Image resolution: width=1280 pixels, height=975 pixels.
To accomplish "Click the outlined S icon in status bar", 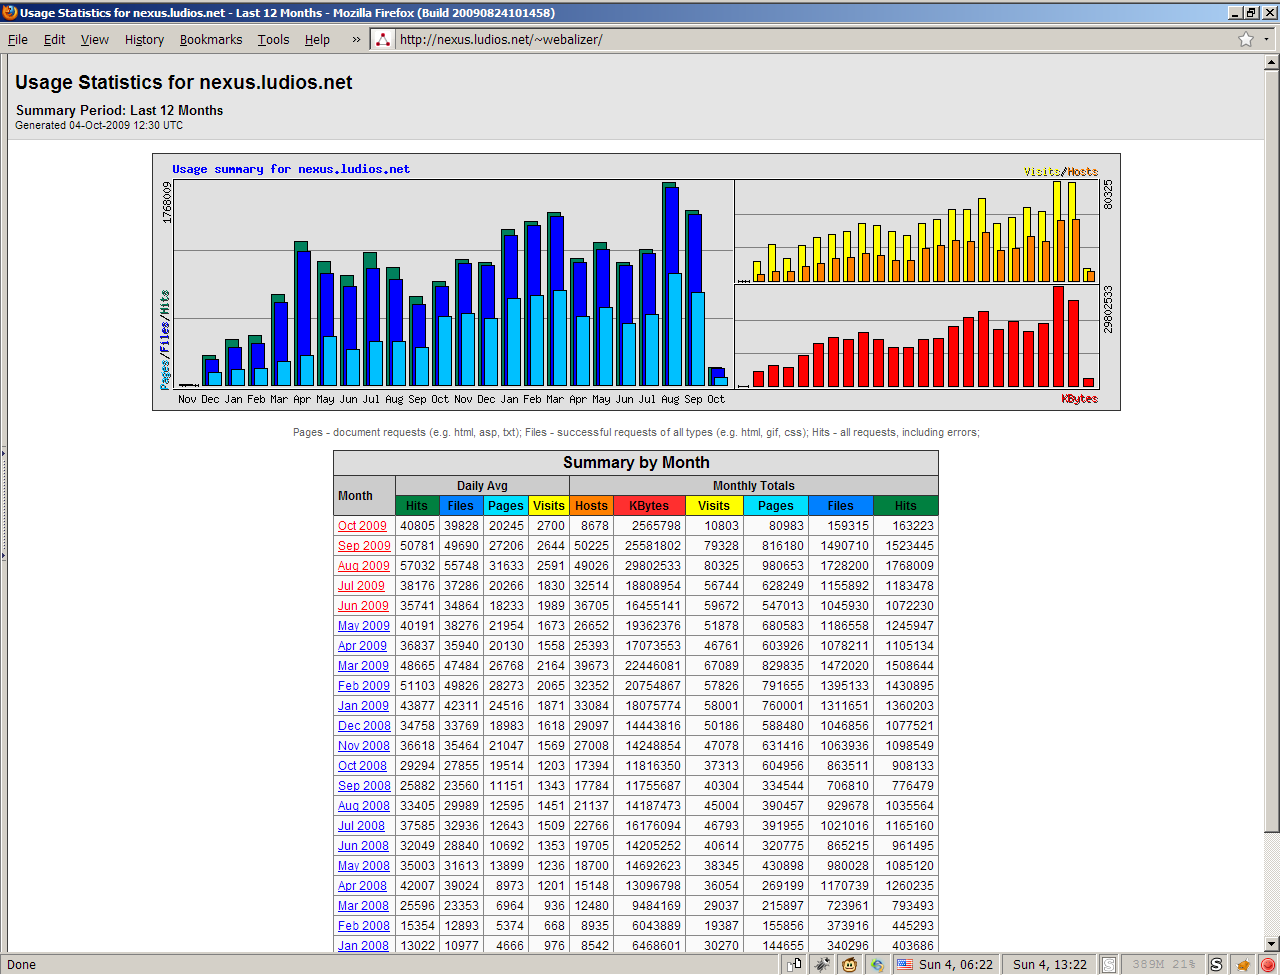I will click(1108, 964).
